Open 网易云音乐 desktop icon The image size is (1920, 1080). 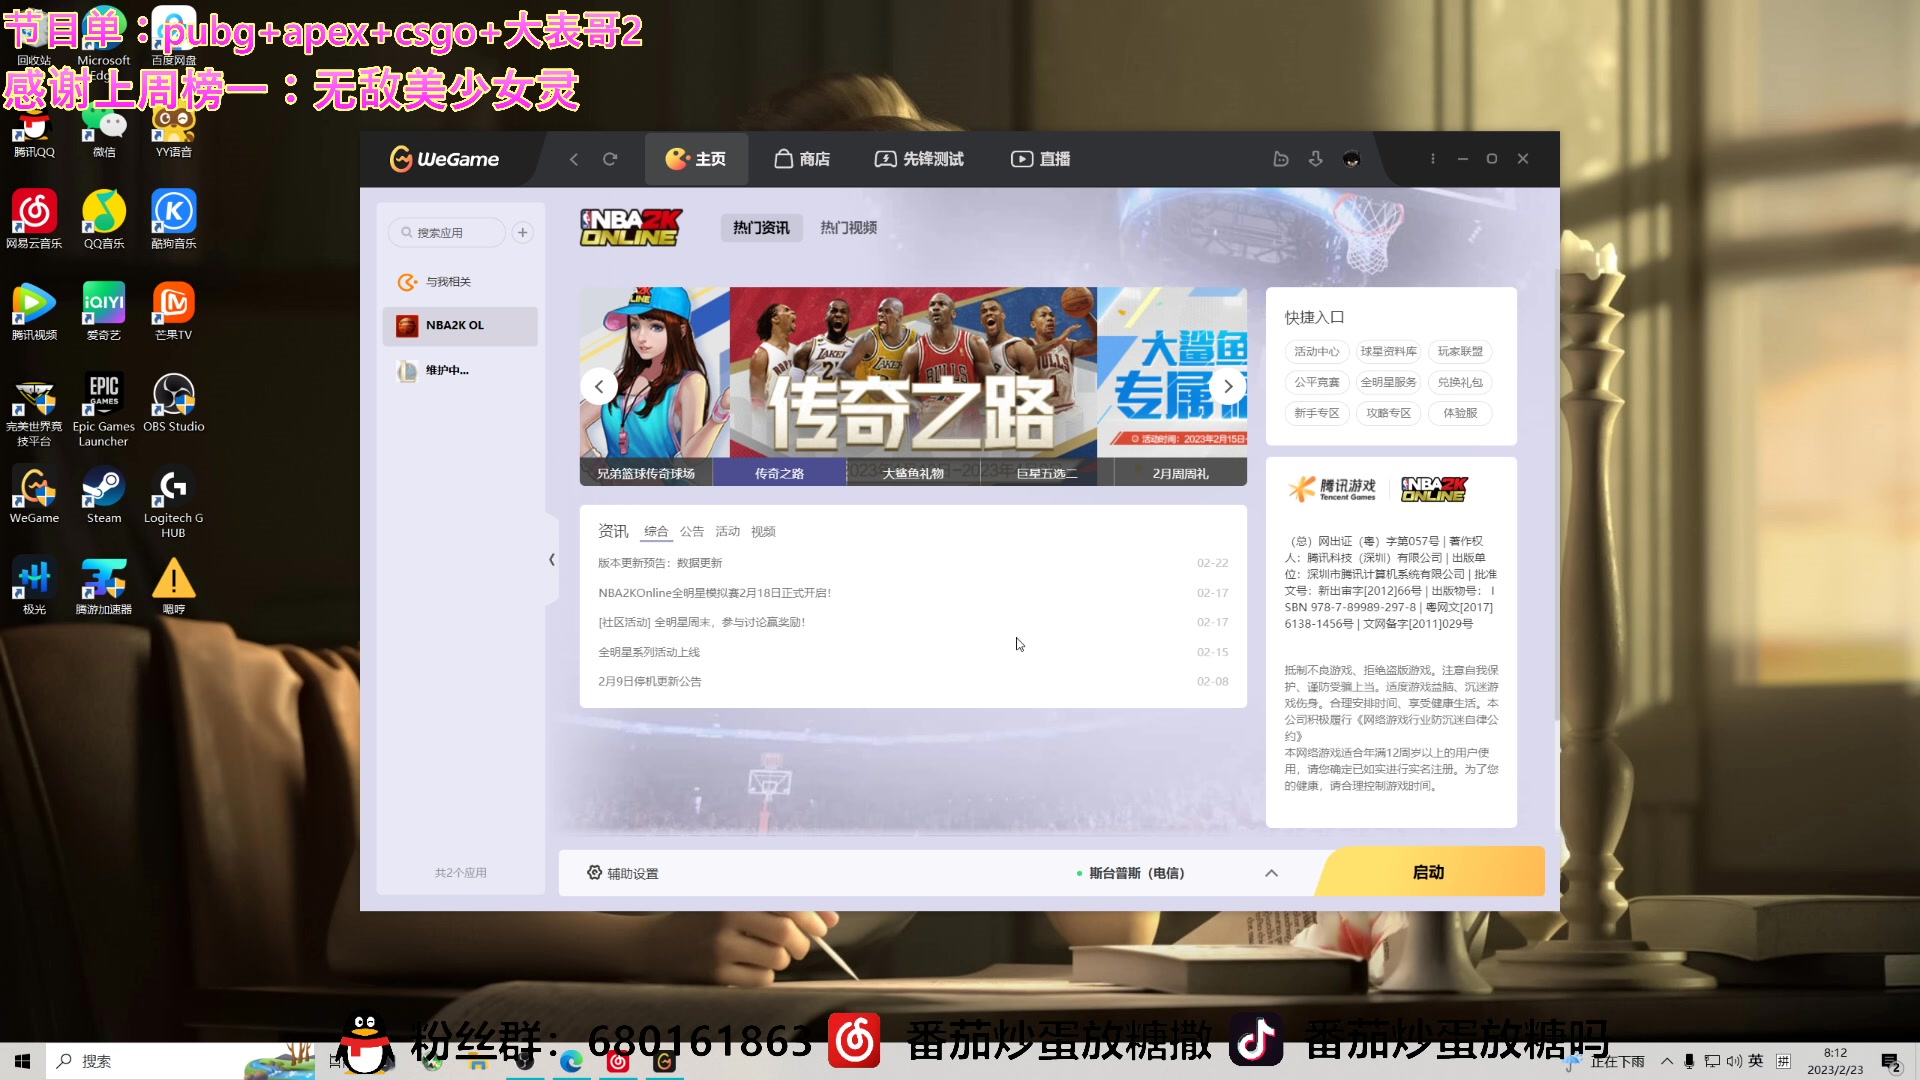click(x=34, y=218)
